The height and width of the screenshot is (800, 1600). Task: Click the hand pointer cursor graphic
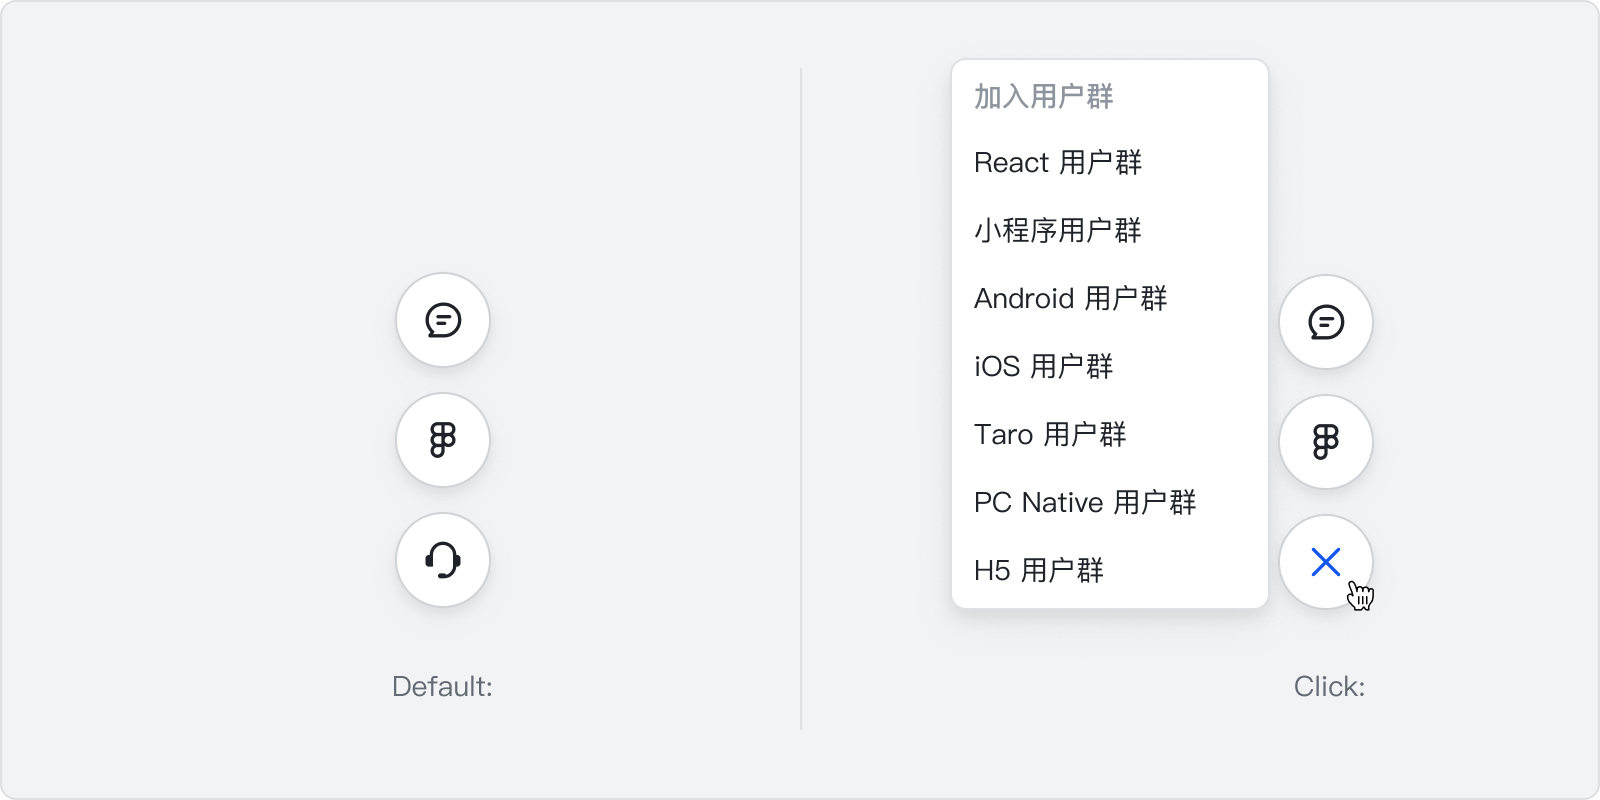click(x=1361, y=595)
